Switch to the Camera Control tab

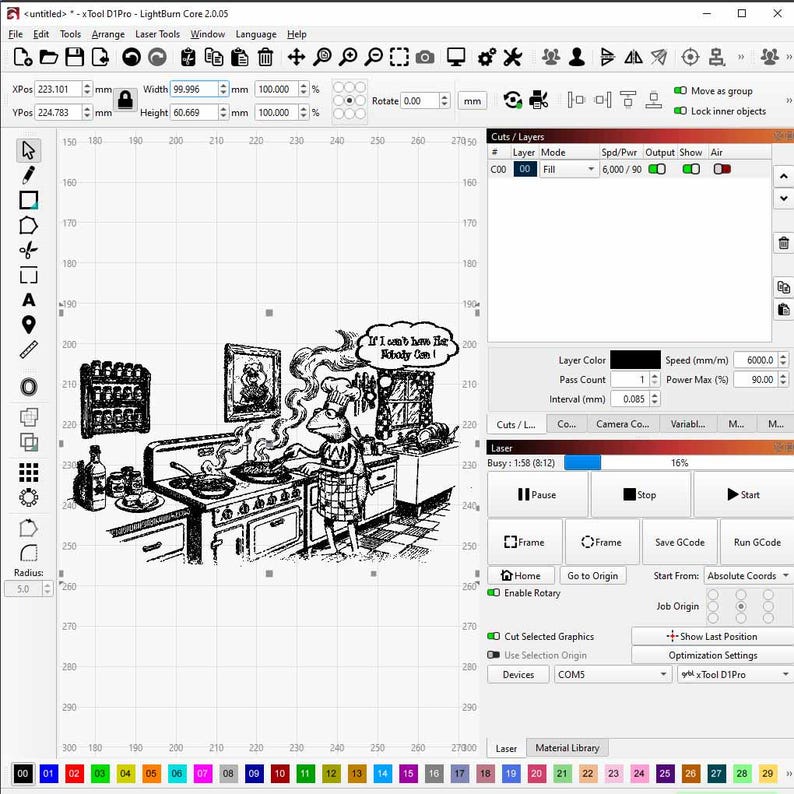point(622,424)
